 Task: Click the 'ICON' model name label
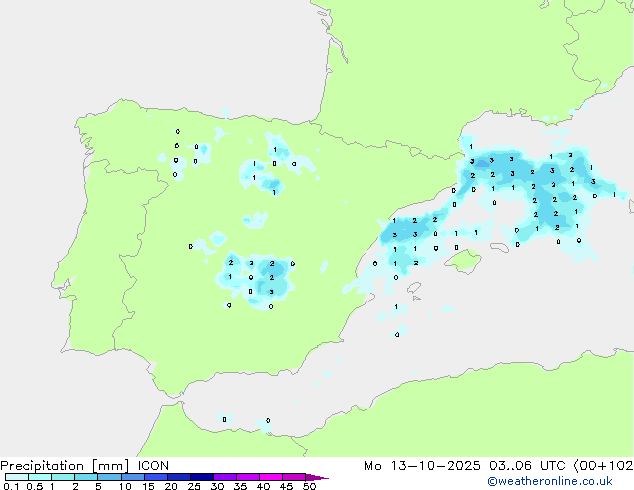[153, 466]
